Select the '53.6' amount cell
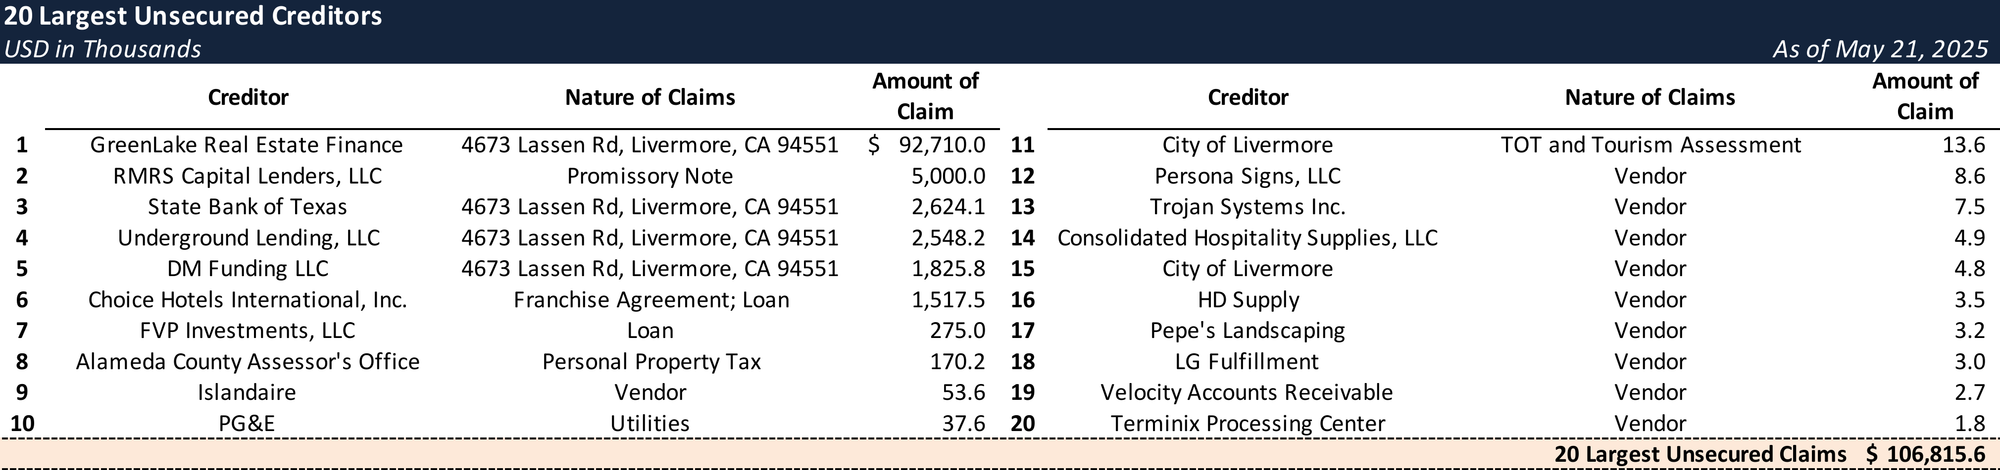 click(x=964, y=393)
